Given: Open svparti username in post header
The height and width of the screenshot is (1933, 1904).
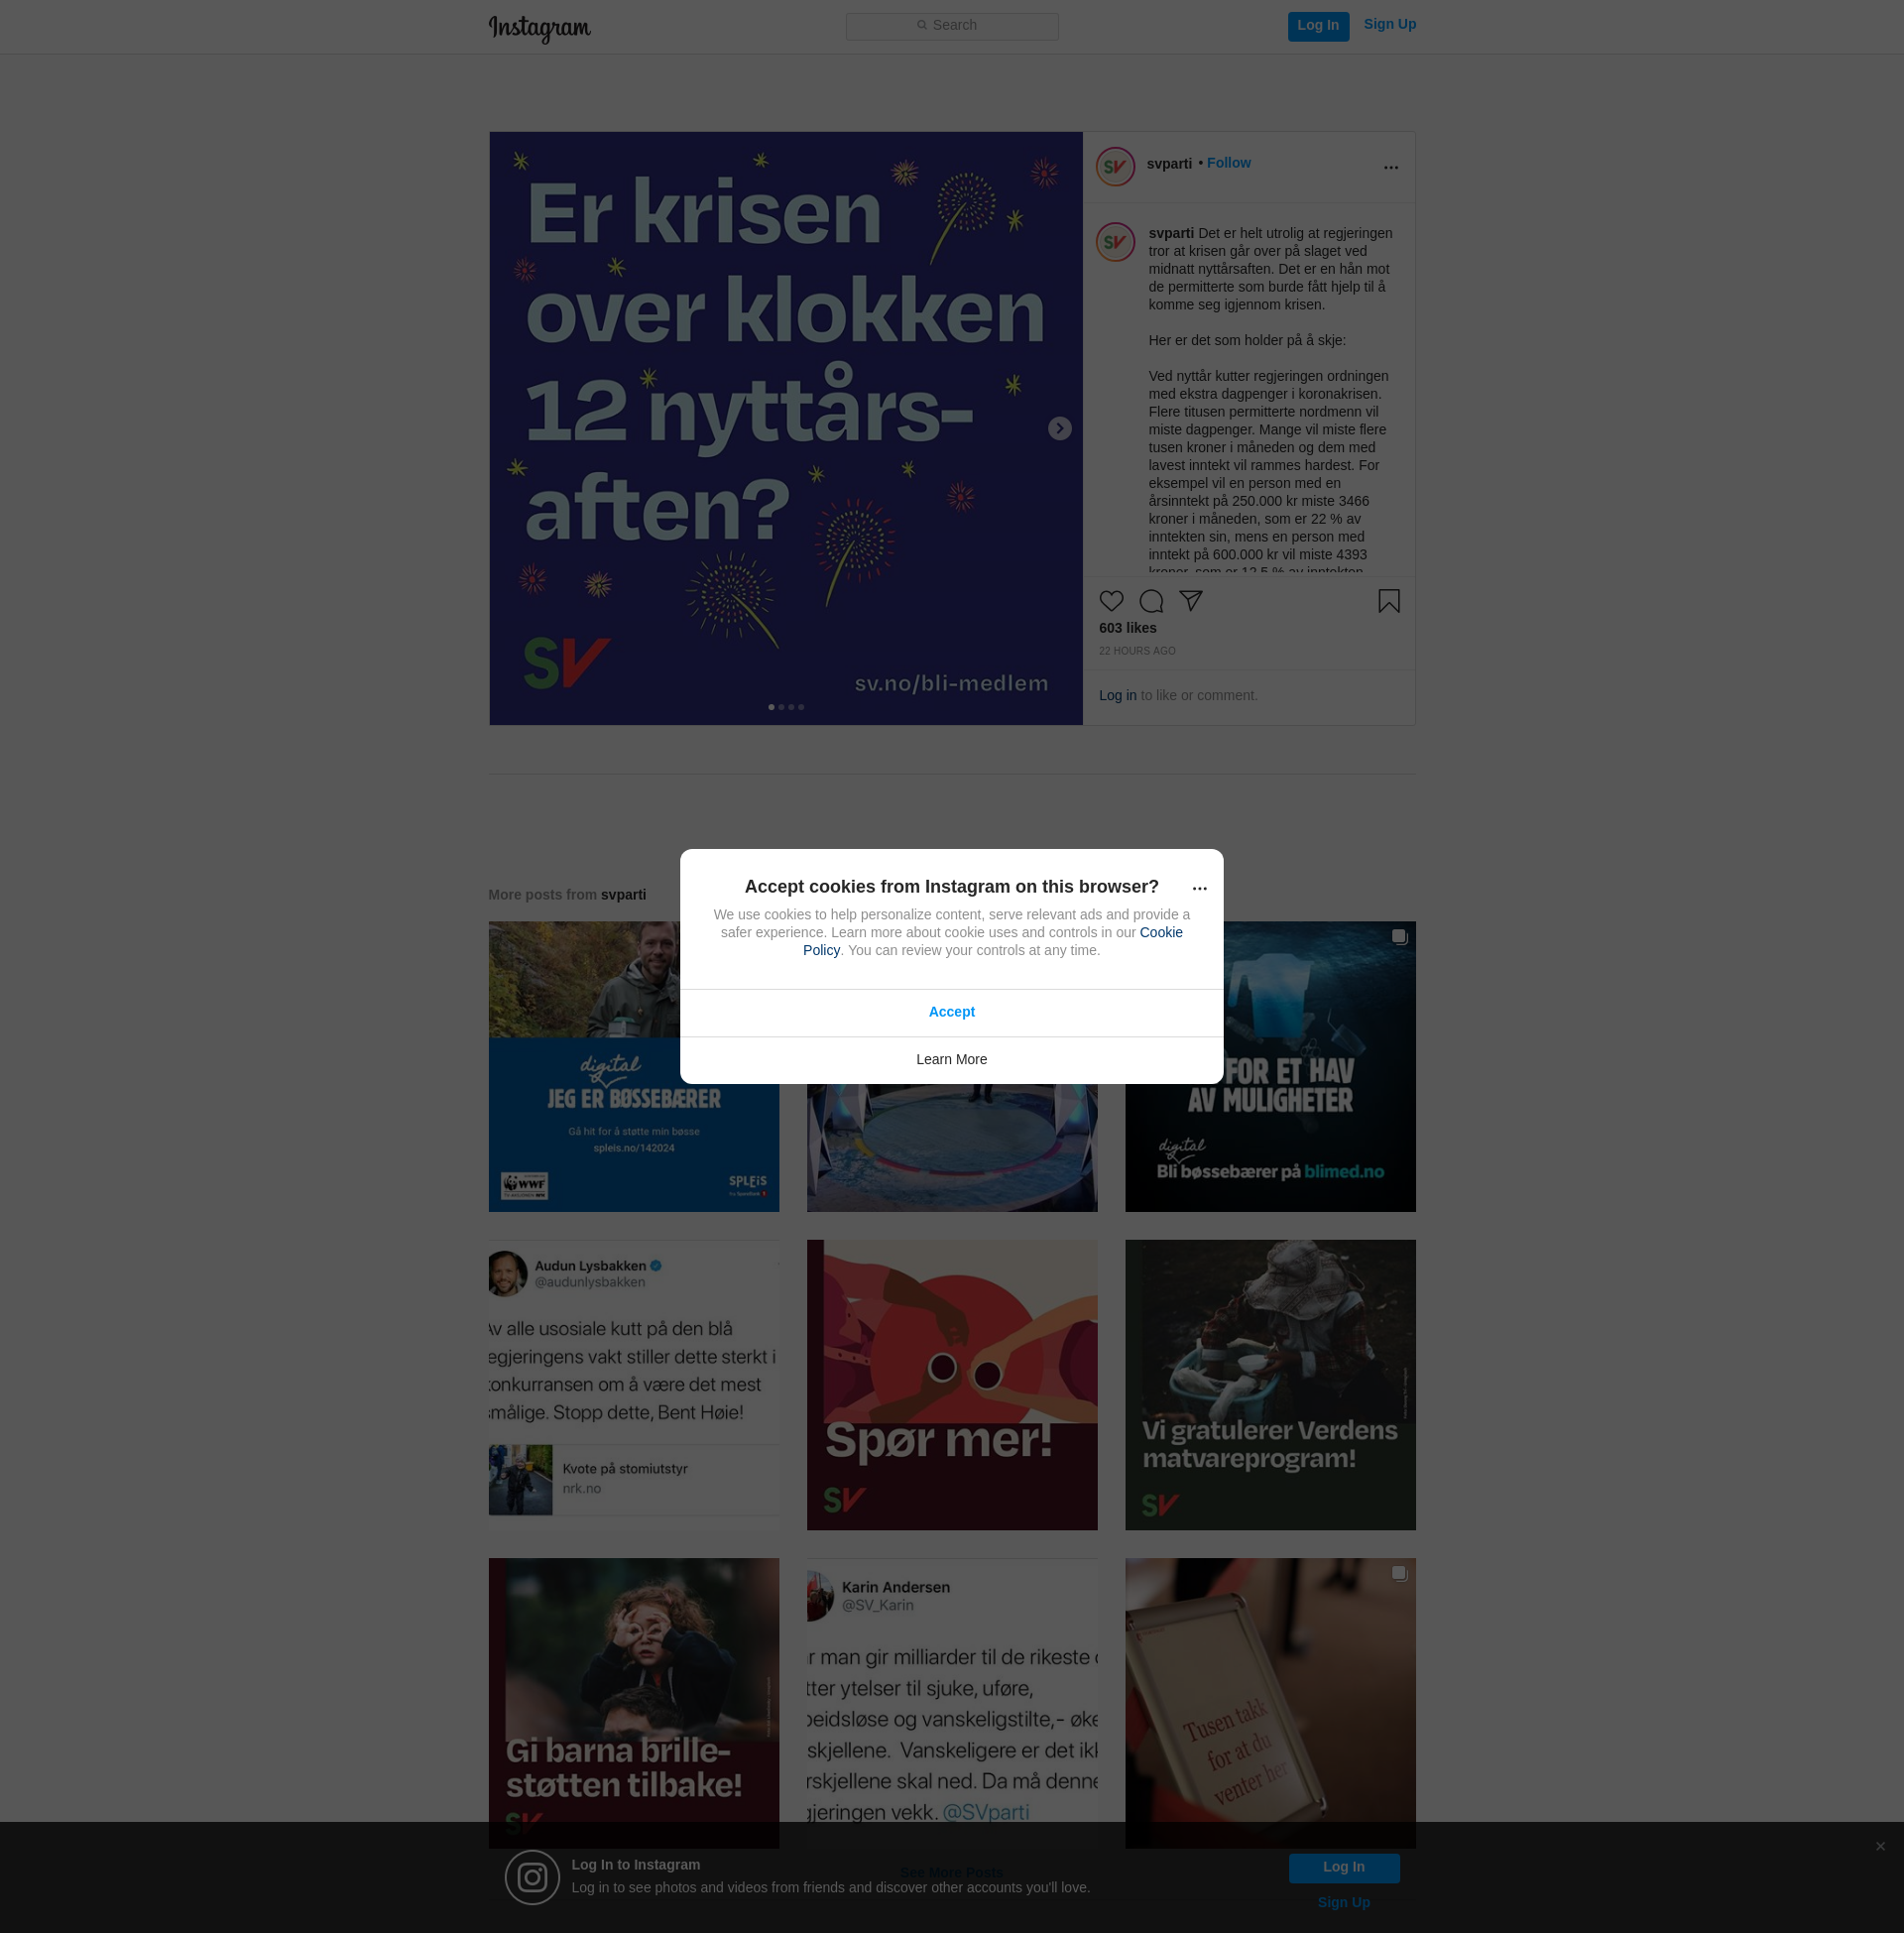Looking at the screenshot, I should (x=1169, y=163).
